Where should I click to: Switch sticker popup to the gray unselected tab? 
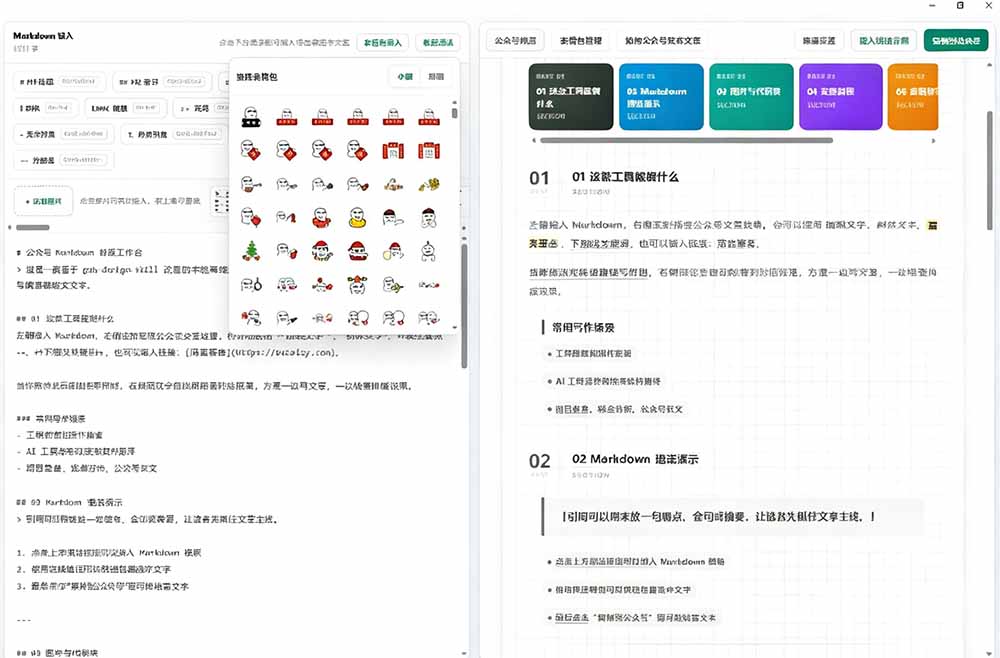(436, 77)
